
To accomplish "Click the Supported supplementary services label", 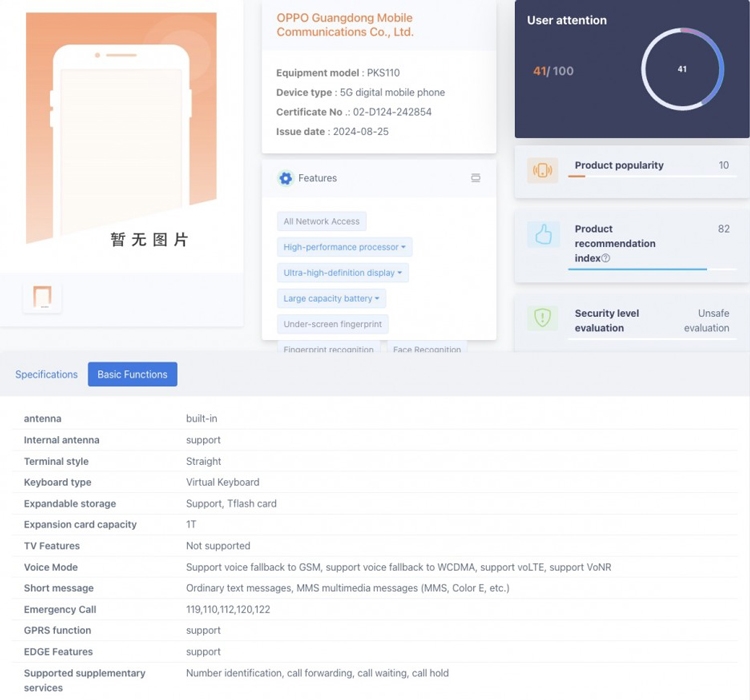I will pos(85,680).
